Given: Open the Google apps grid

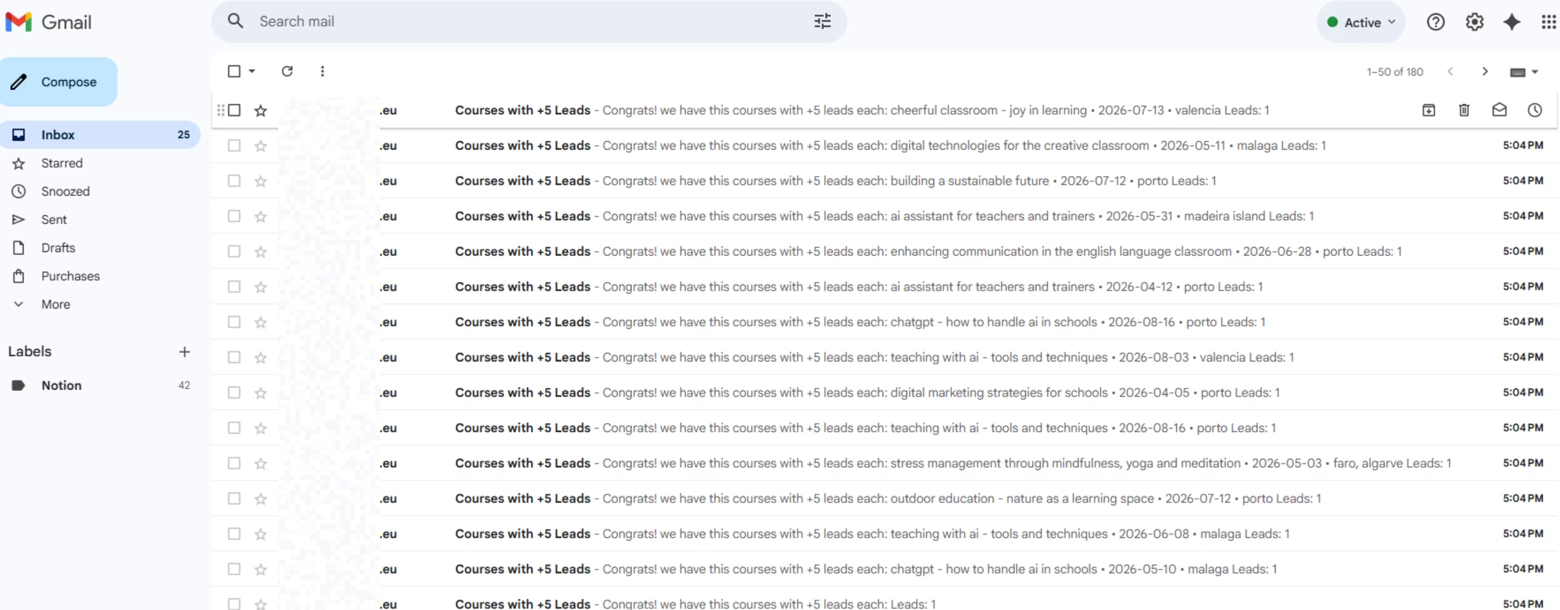Looking at the screenshot, I should click(x=1548, y=22).
